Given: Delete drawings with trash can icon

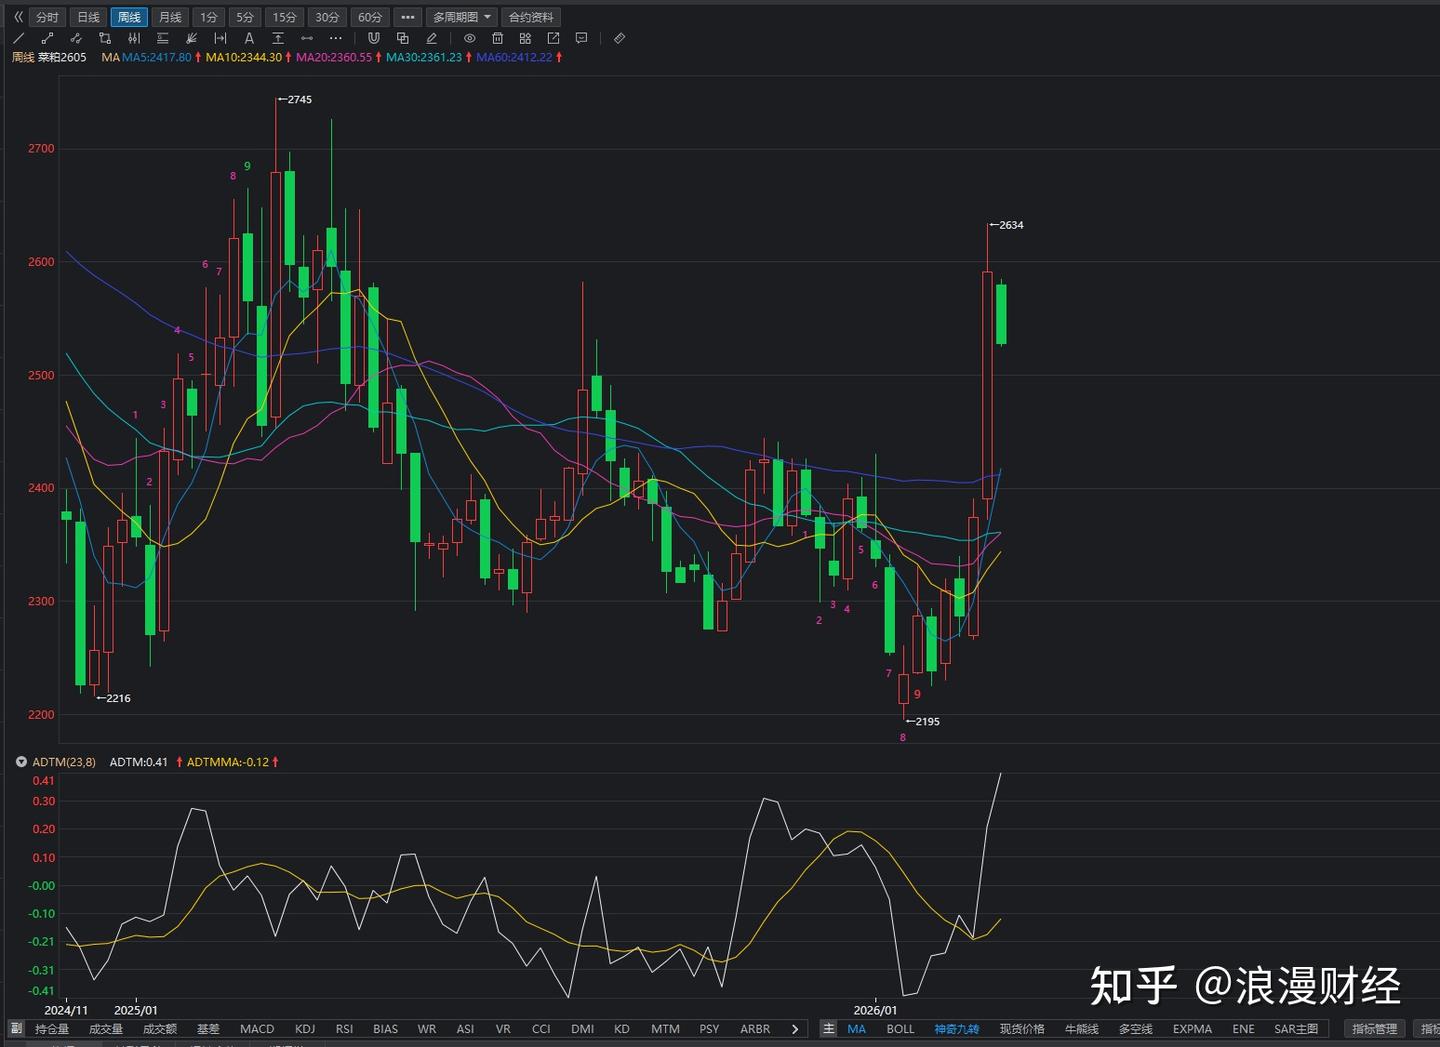Looking at the screenshot, I should click(x=497, y=38).
